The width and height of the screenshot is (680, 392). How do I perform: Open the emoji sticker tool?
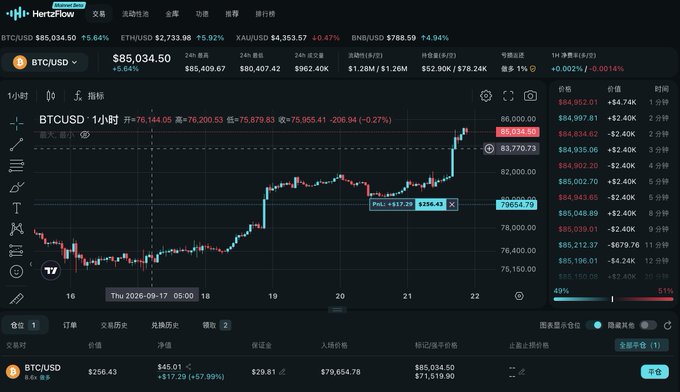[x=16, y=271]
